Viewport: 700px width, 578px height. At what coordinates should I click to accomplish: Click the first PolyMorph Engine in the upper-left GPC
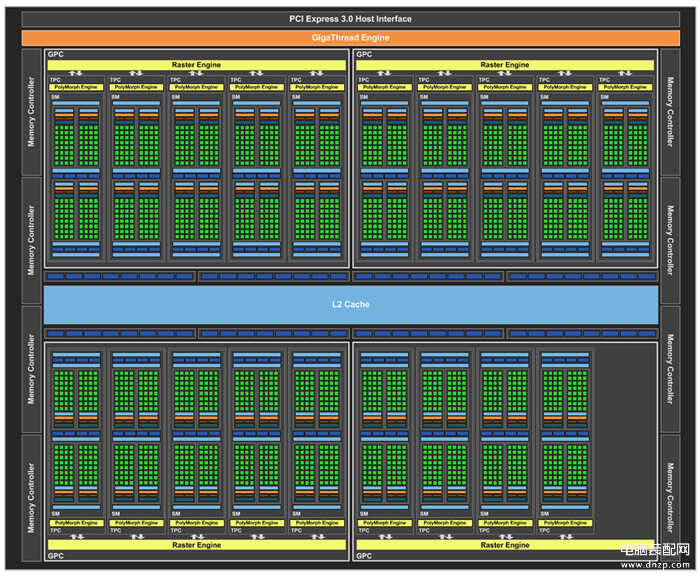[76, 87]
